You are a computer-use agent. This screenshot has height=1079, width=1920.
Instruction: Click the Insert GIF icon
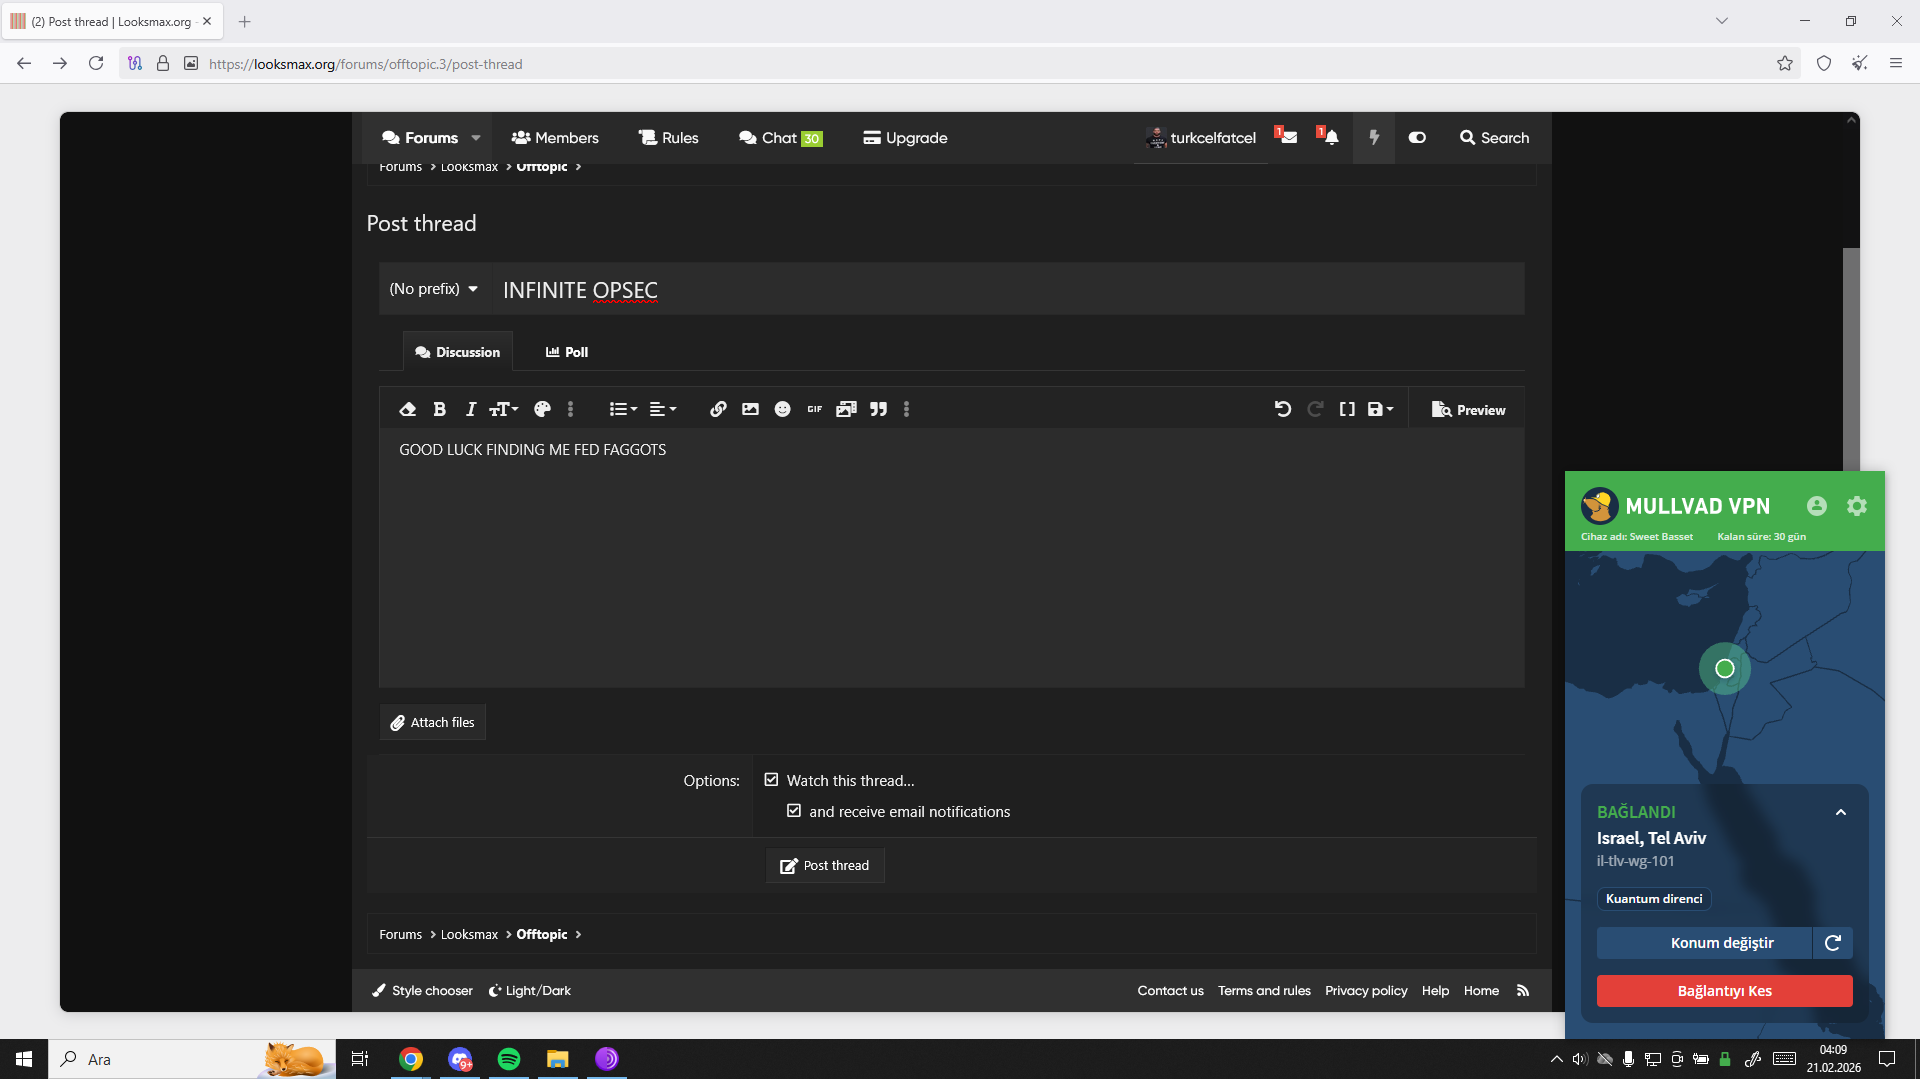point(814,409)
